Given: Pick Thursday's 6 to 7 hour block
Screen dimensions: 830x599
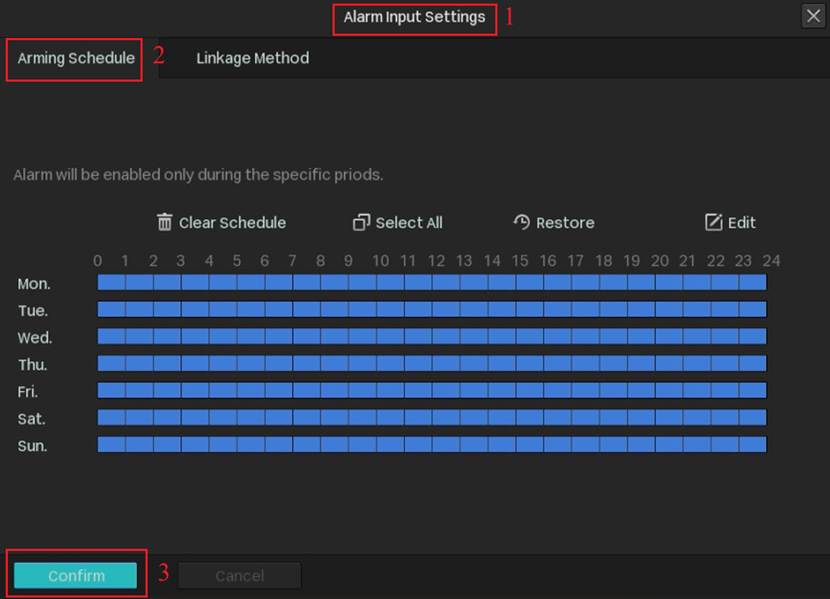Looking at the screenshot, I should coord(279,364).
